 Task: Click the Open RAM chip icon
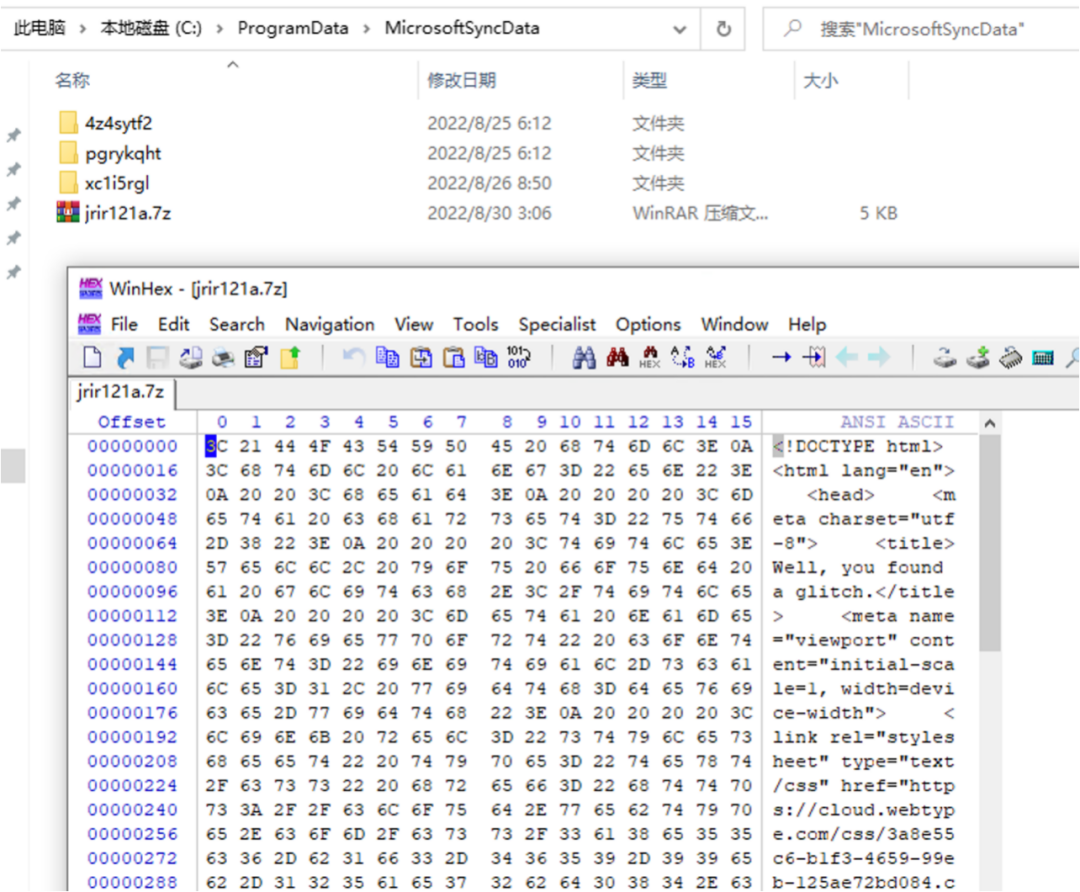click(1010, 357)
